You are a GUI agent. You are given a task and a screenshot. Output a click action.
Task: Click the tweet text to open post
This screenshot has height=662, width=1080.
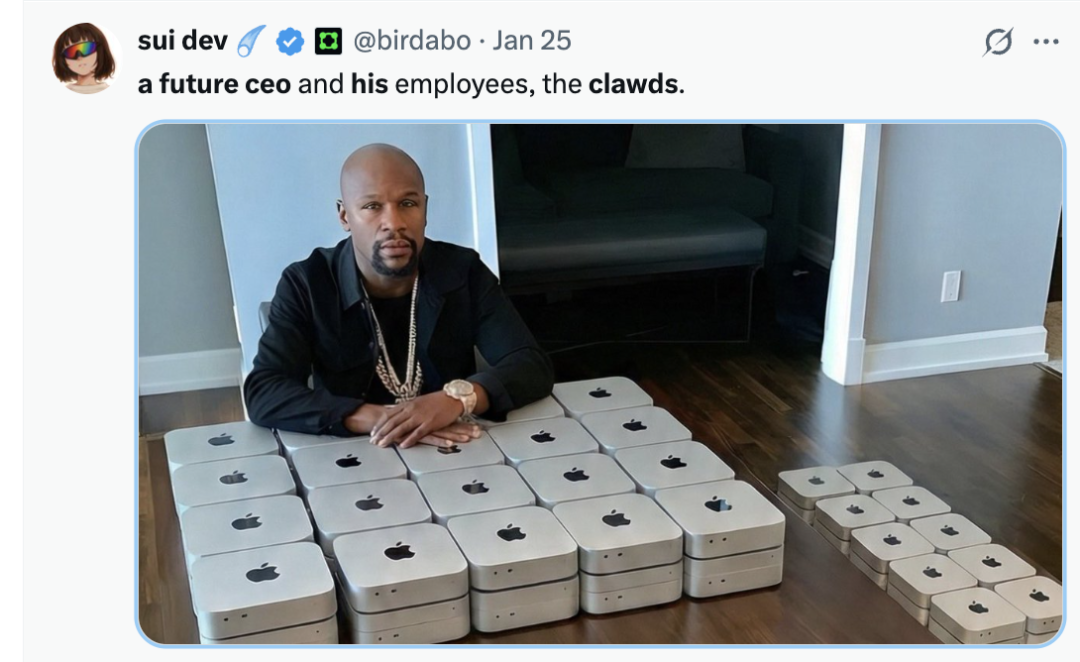click(x=411, y=84)
